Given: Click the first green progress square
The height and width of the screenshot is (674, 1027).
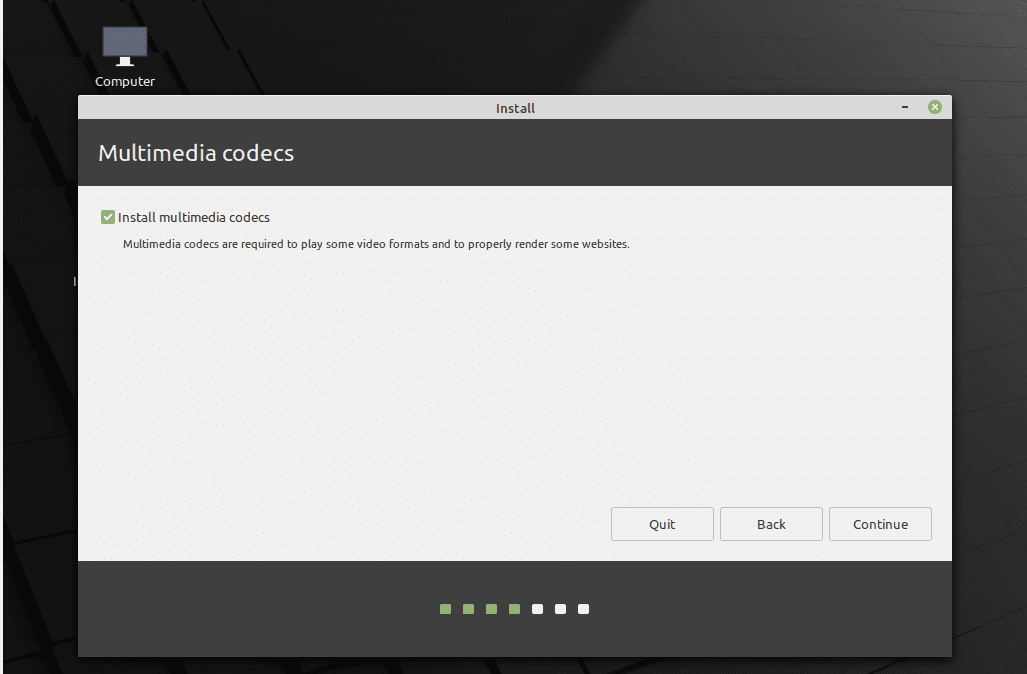Looking at the screenshot, I should (444, 608).
